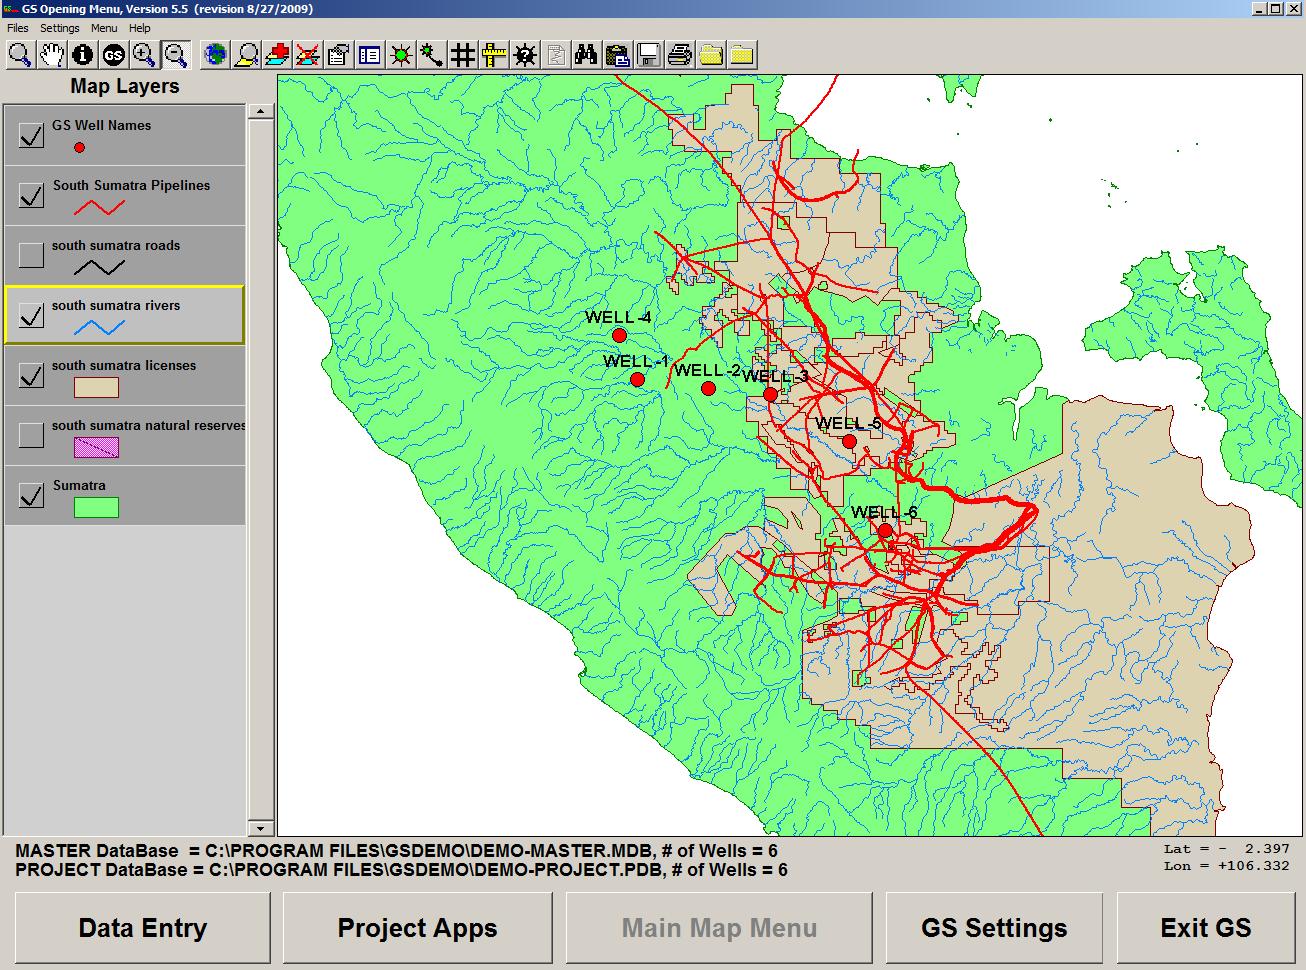Select the pan hand tool
Screen dimensions: 1306x970
[x=51, y=55]
